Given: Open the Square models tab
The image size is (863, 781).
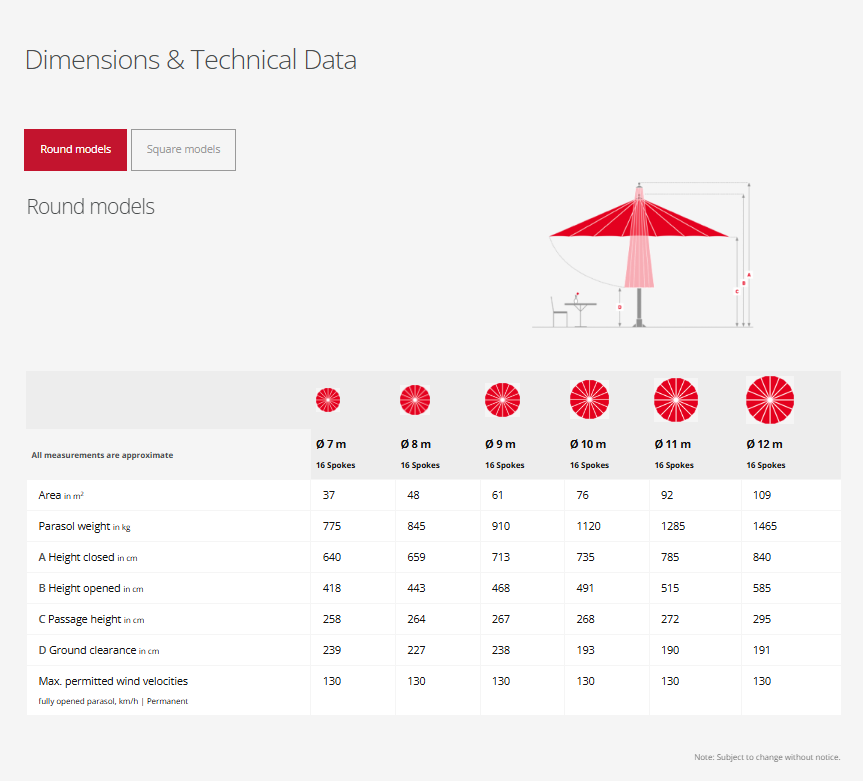Looking at the screenshot, I should [183, 150].
